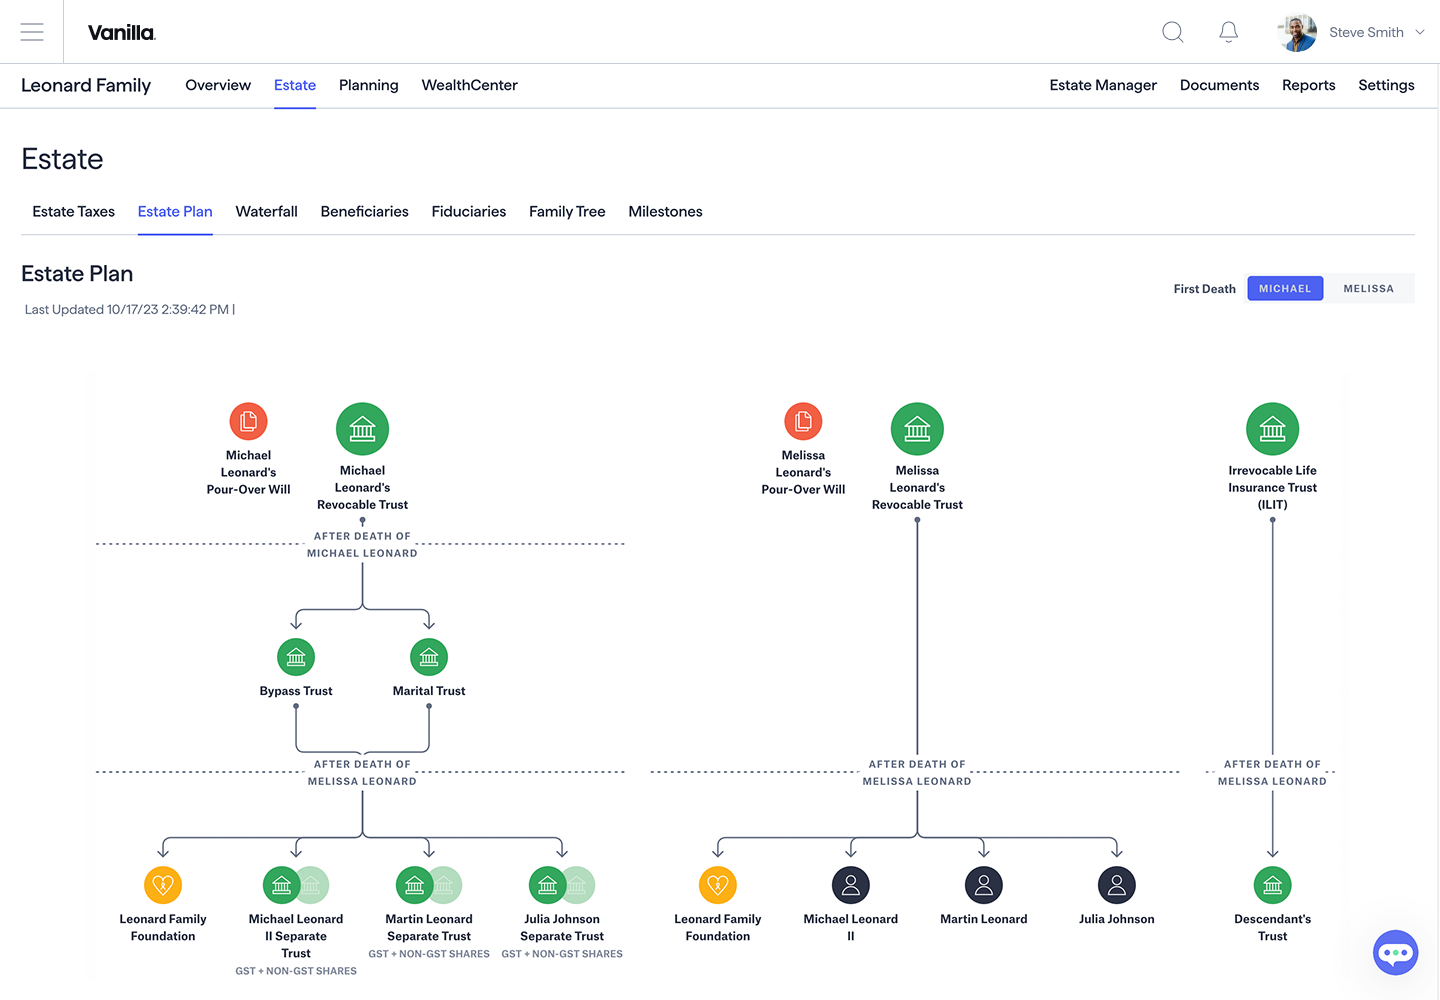Viewport: 1440px width, 1000px height.
Task: Open Estate Manager
Action: pyautogui.click(x=1103, y=85)
